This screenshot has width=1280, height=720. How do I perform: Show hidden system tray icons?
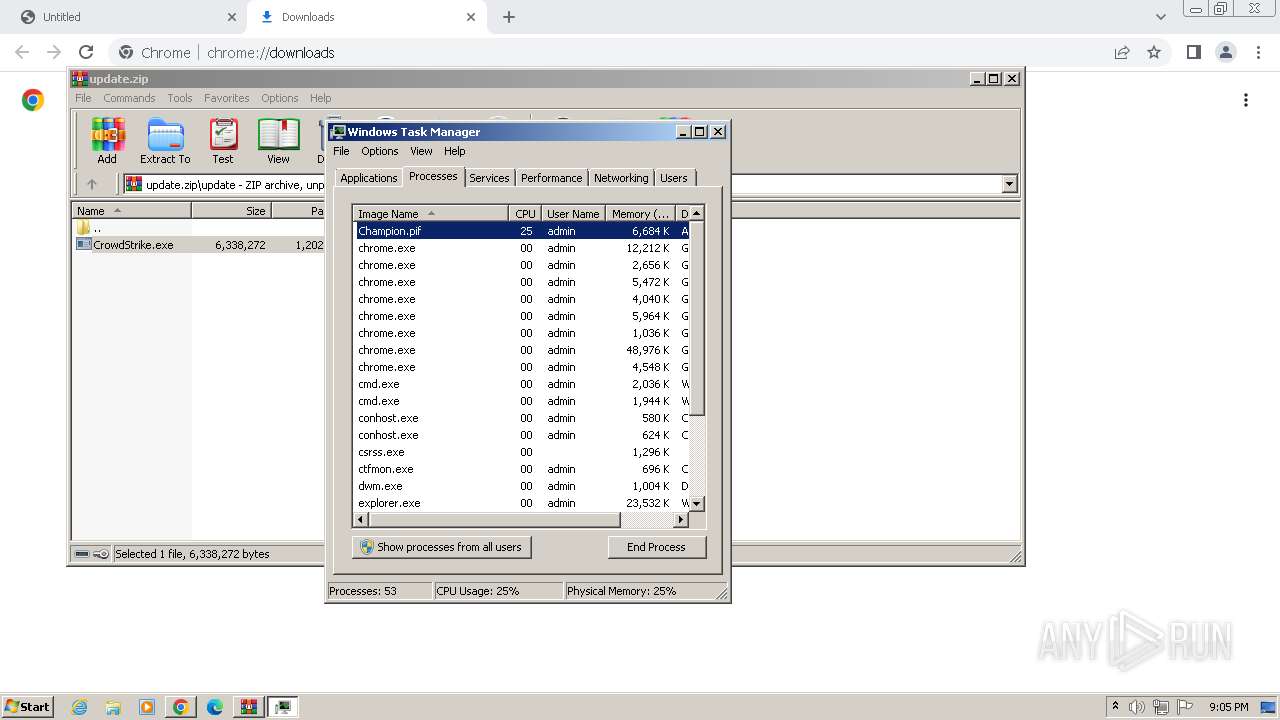tap(1115, 707)
